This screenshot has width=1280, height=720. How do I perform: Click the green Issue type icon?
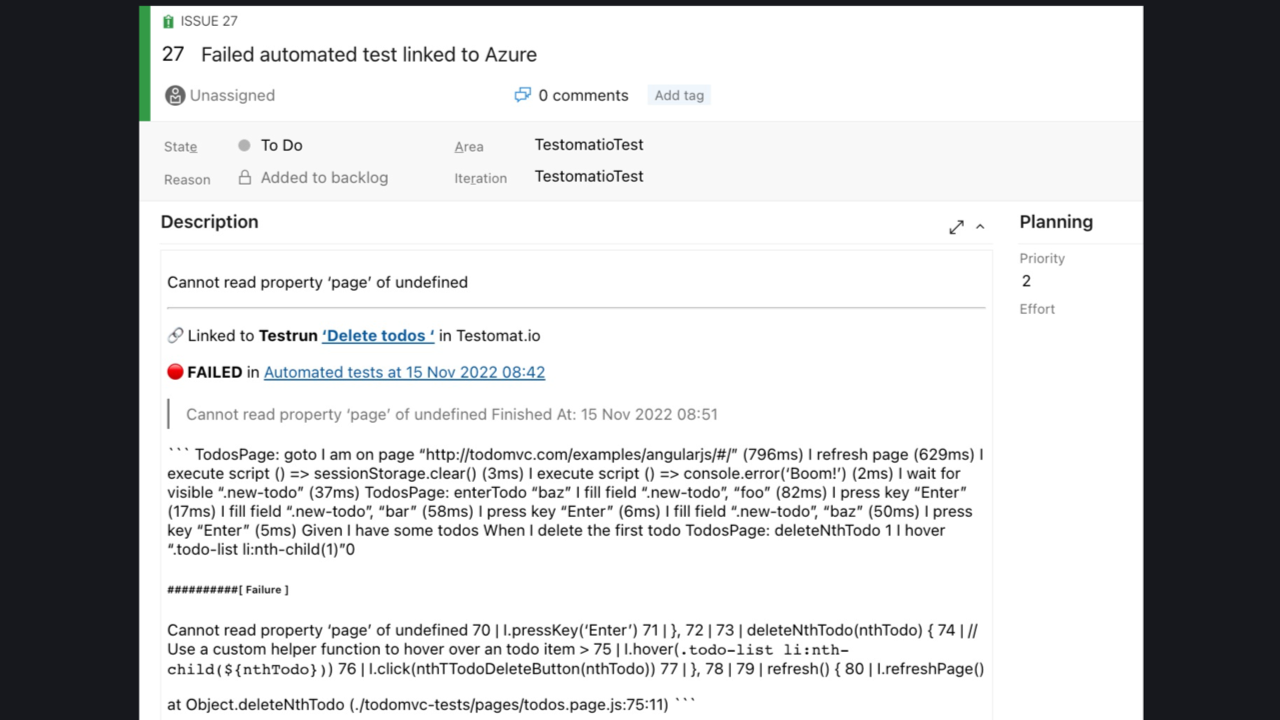point(168,21)
